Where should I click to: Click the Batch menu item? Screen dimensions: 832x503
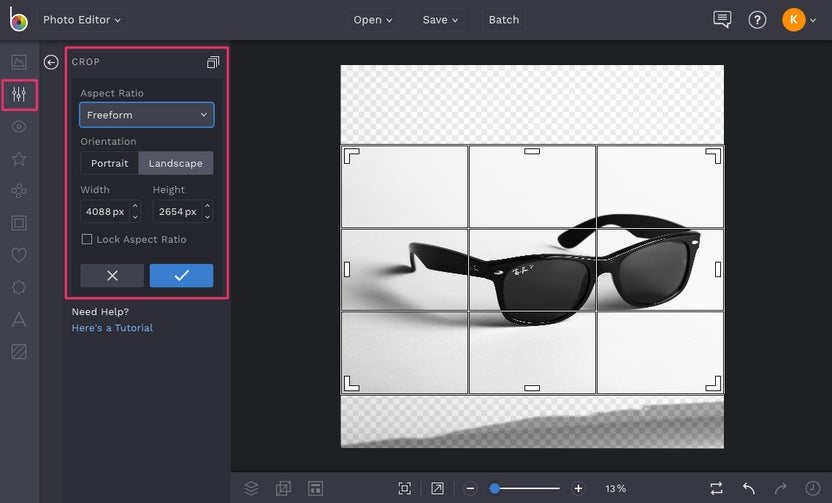(x=504, y=20)
